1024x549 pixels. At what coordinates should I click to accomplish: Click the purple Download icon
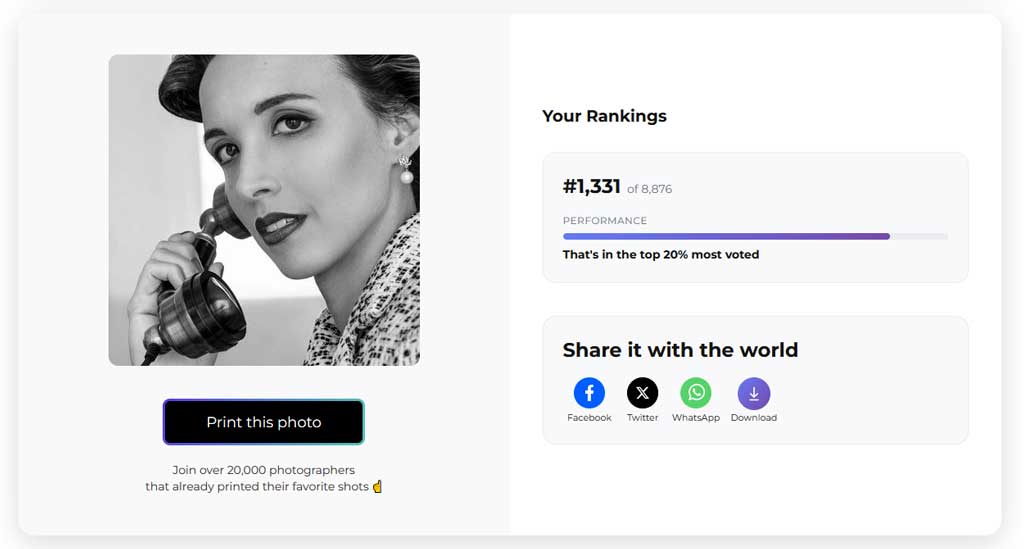point(753,393)
